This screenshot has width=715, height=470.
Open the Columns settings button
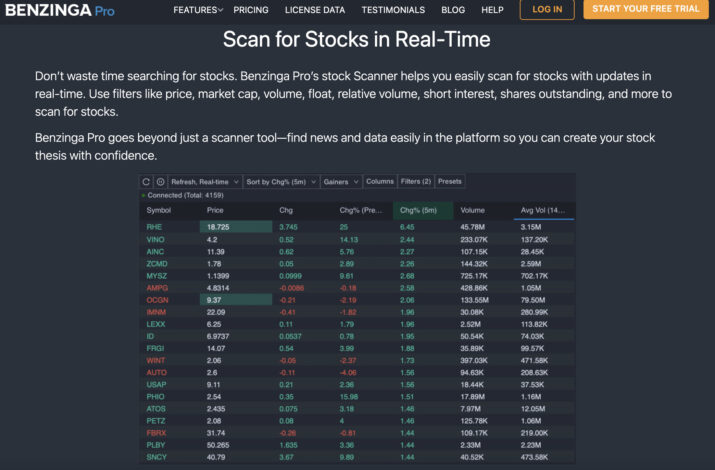[380, 181]
